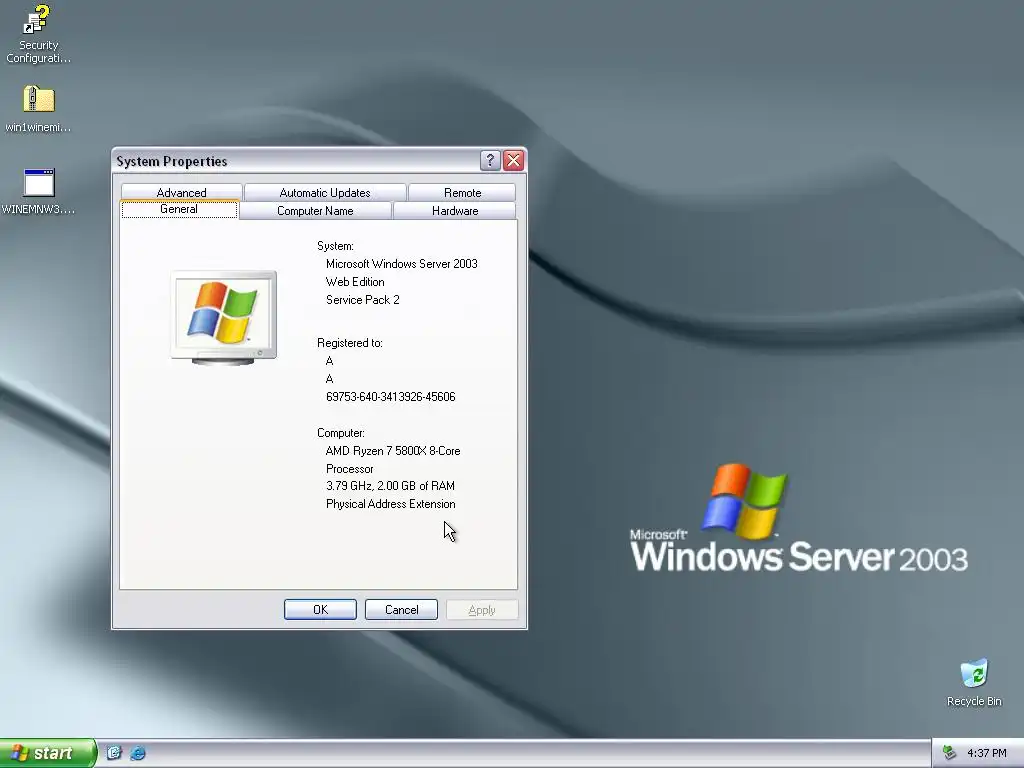Click the Cancel button
Image resolution: width=1024 pixels, height=768 pixels.
pyautogui.click(x=401, y=609)
